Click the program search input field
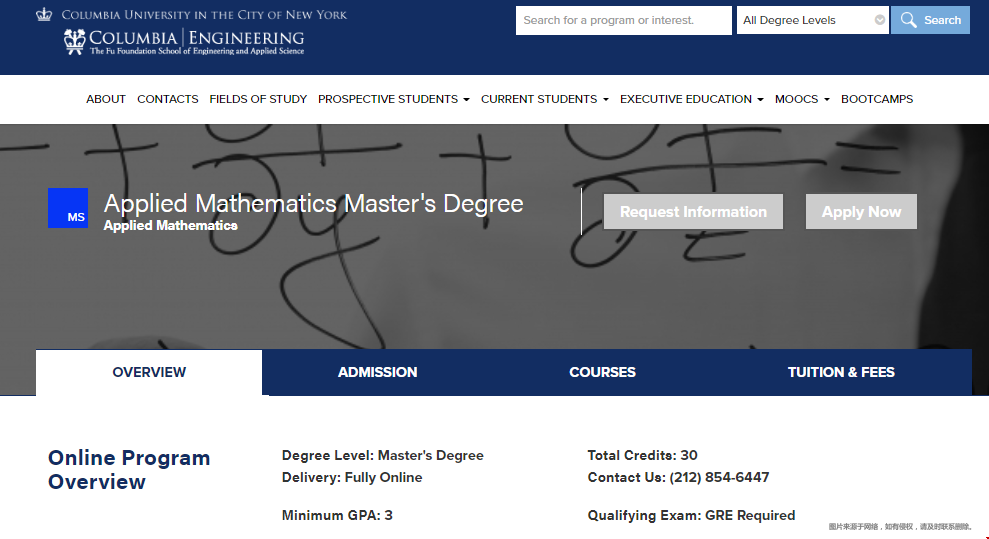 click(x=623, y=20)
